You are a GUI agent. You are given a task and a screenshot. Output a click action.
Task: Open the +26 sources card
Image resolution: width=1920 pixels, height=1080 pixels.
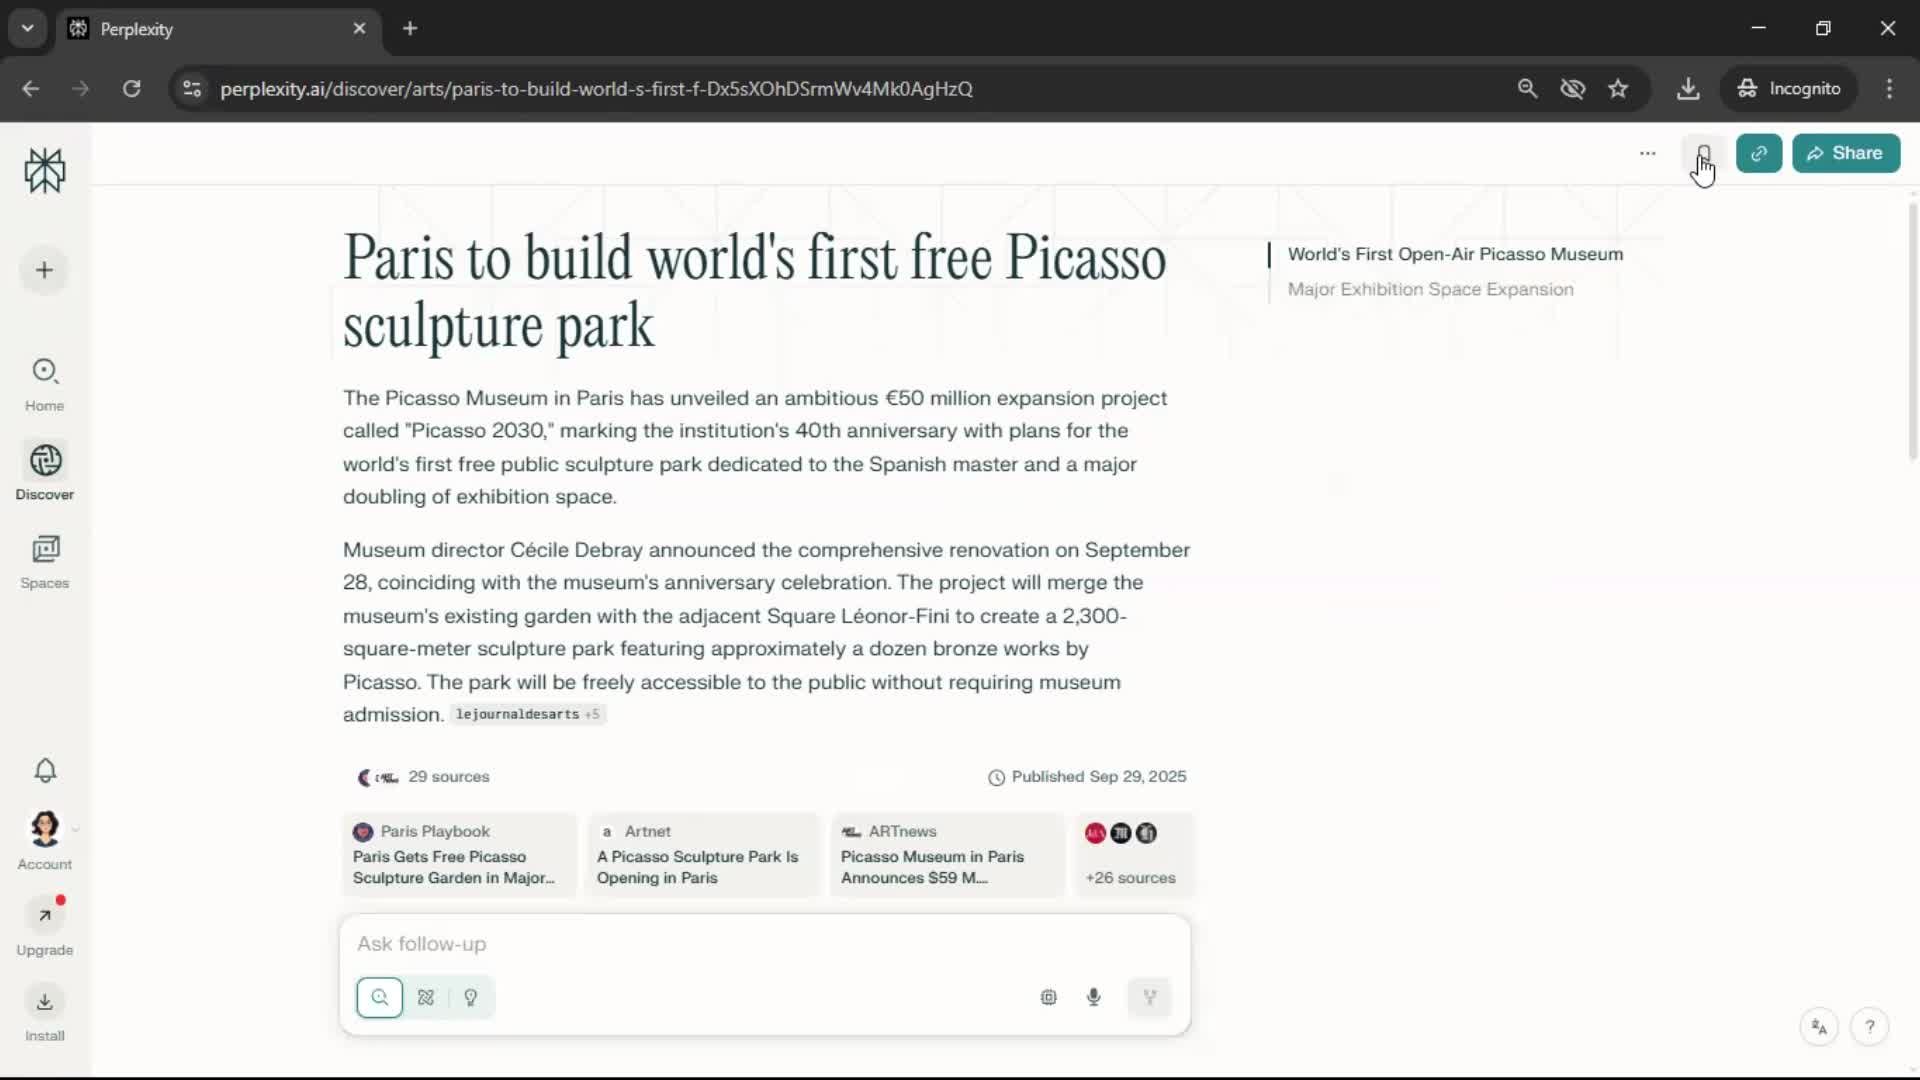coord(1132,856)
